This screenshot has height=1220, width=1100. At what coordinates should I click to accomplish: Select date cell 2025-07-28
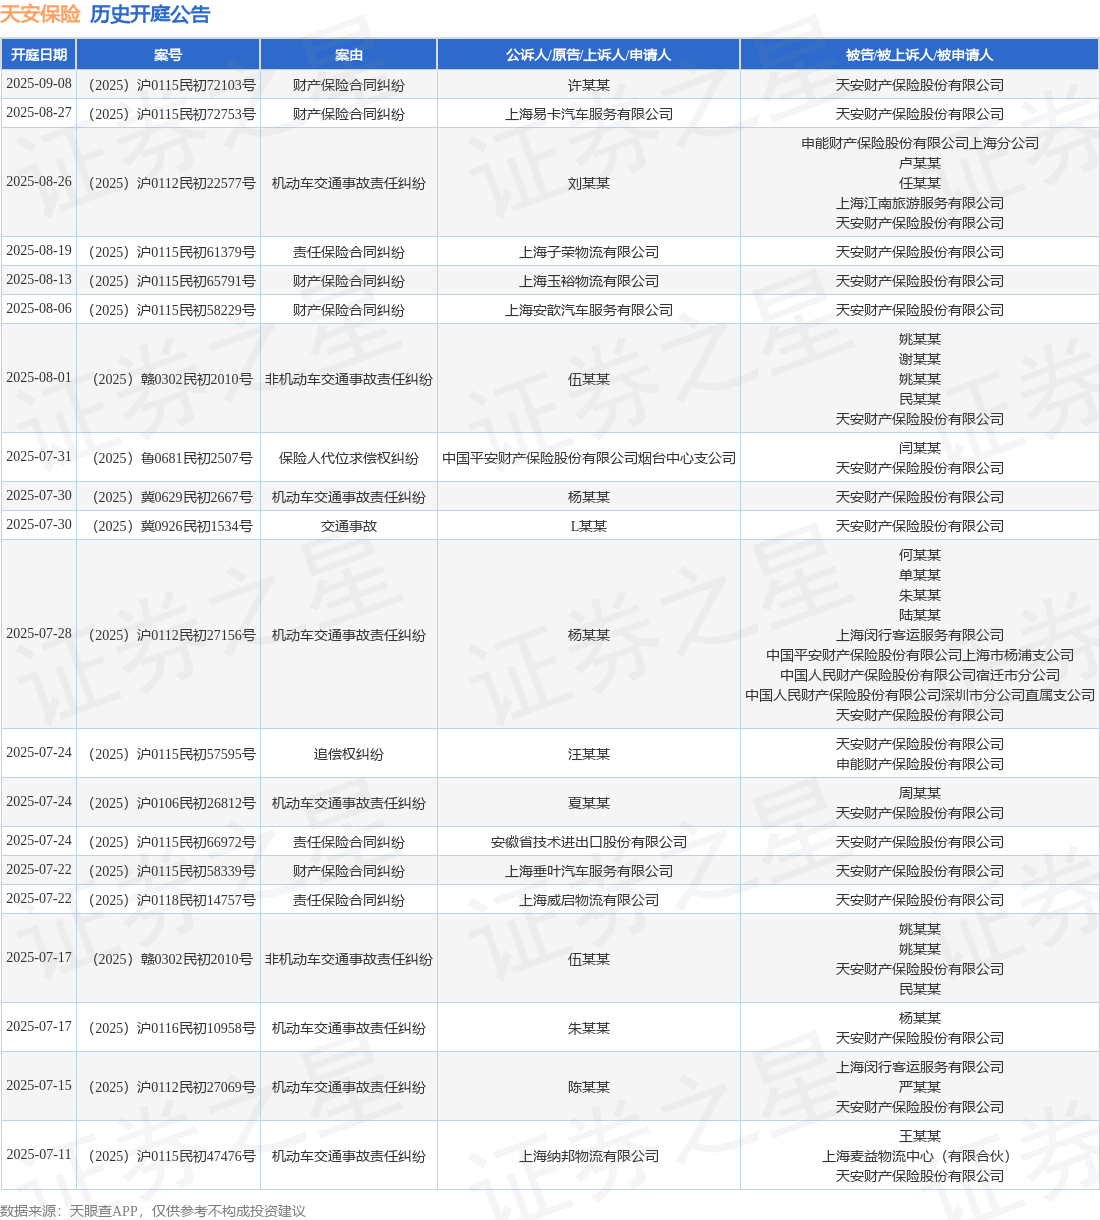pos(39,634)
